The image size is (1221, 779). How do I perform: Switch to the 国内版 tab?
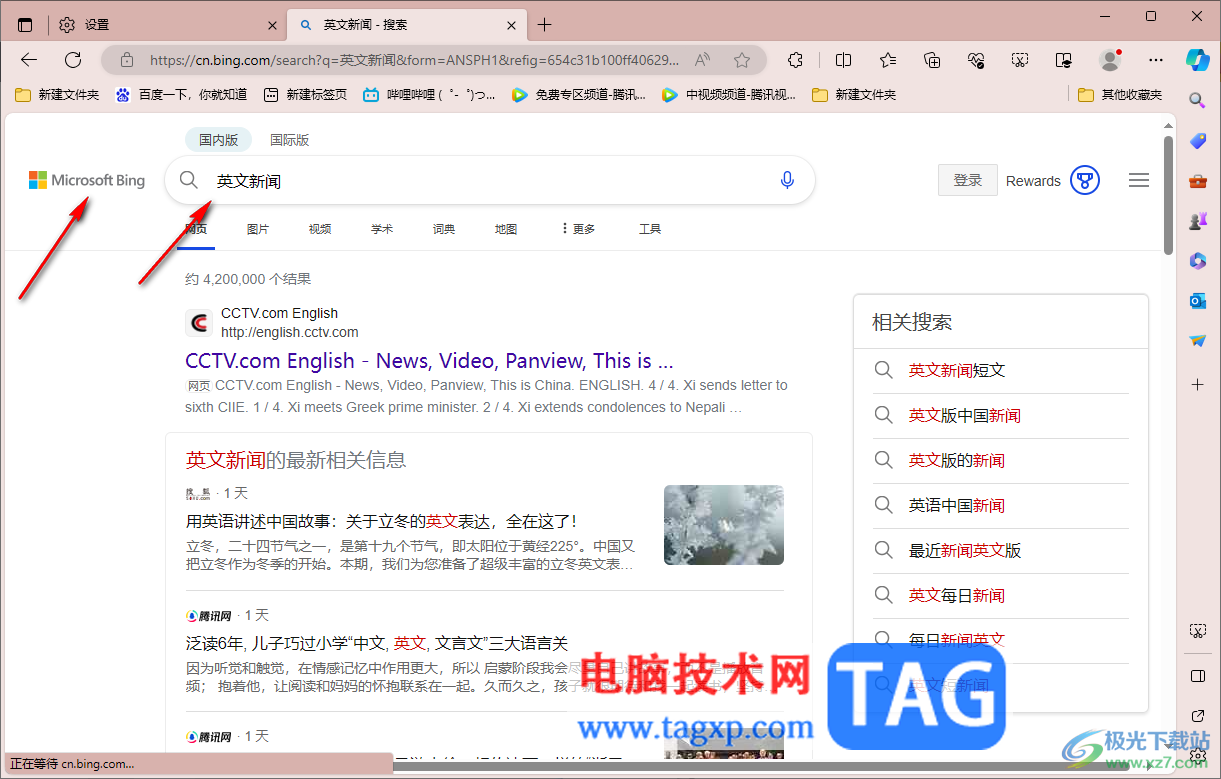click(x=218, y=140)
